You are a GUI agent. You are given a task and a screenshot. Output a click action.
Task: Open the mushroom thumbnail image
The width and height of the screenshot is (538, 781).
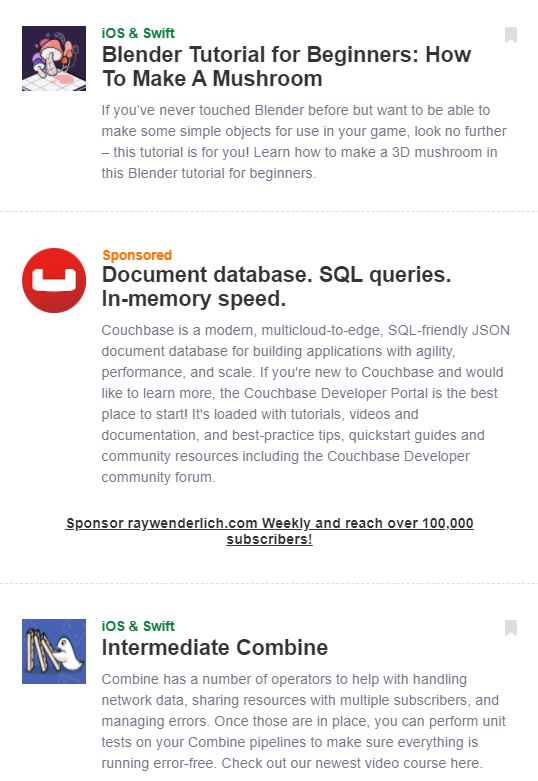tap(54, 58)
